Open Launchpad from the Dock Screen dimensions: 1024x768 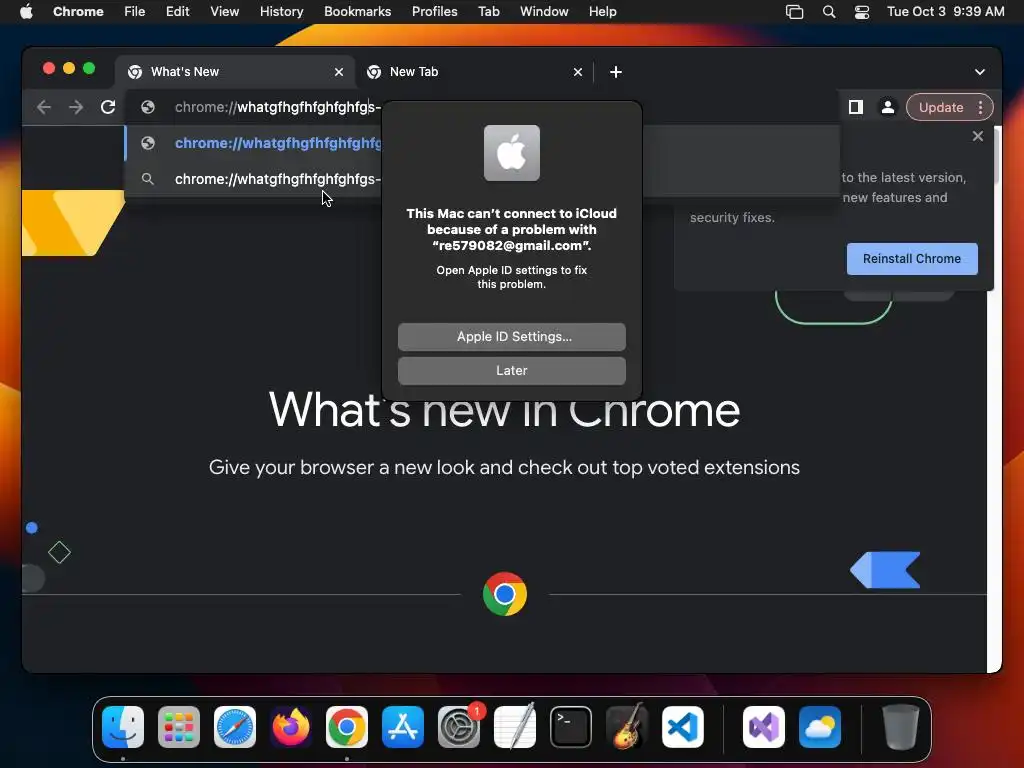[179, 727]
